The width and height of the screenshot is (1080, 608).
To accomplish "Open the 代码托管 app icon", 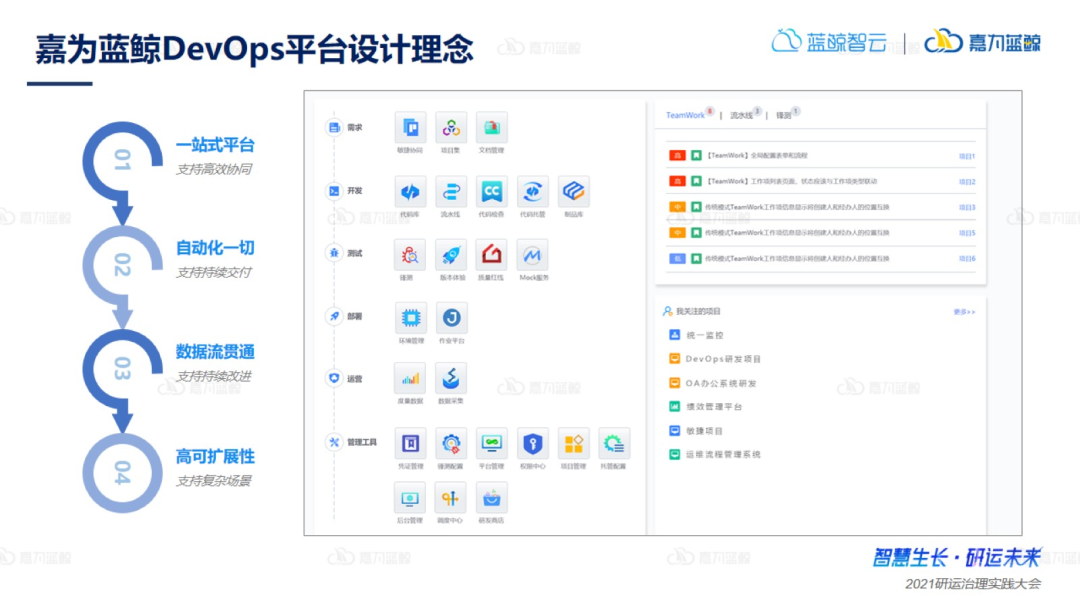I will click(532, 191).
